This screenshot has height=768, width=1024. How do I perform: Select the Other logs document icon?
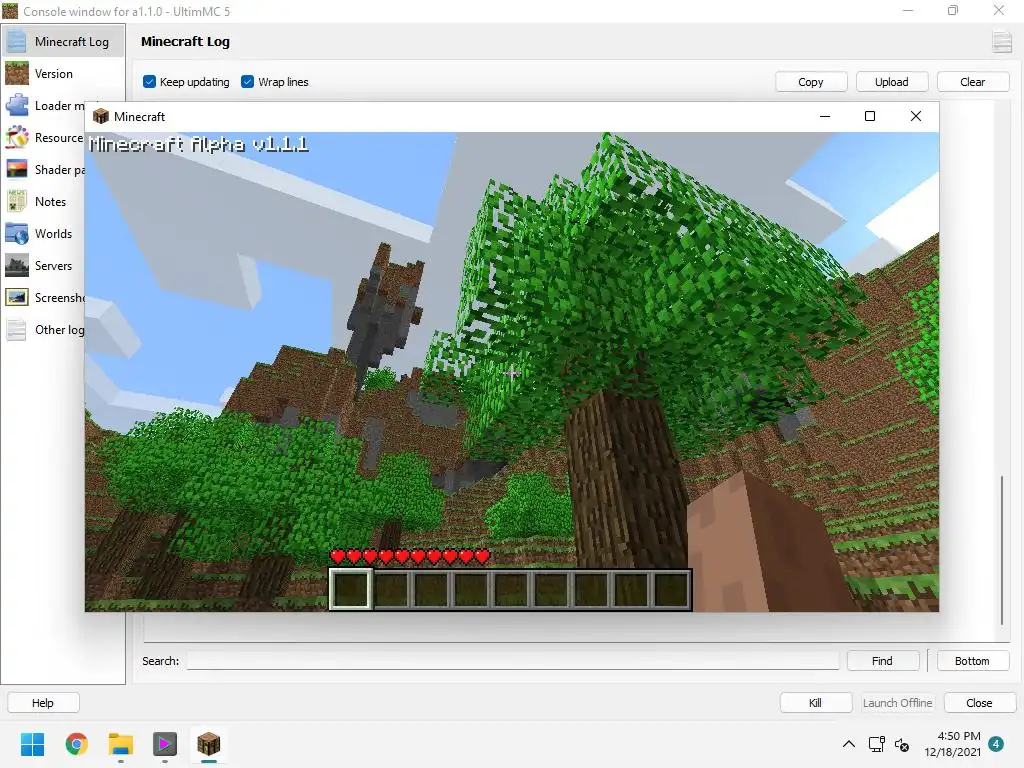point(16,329)
